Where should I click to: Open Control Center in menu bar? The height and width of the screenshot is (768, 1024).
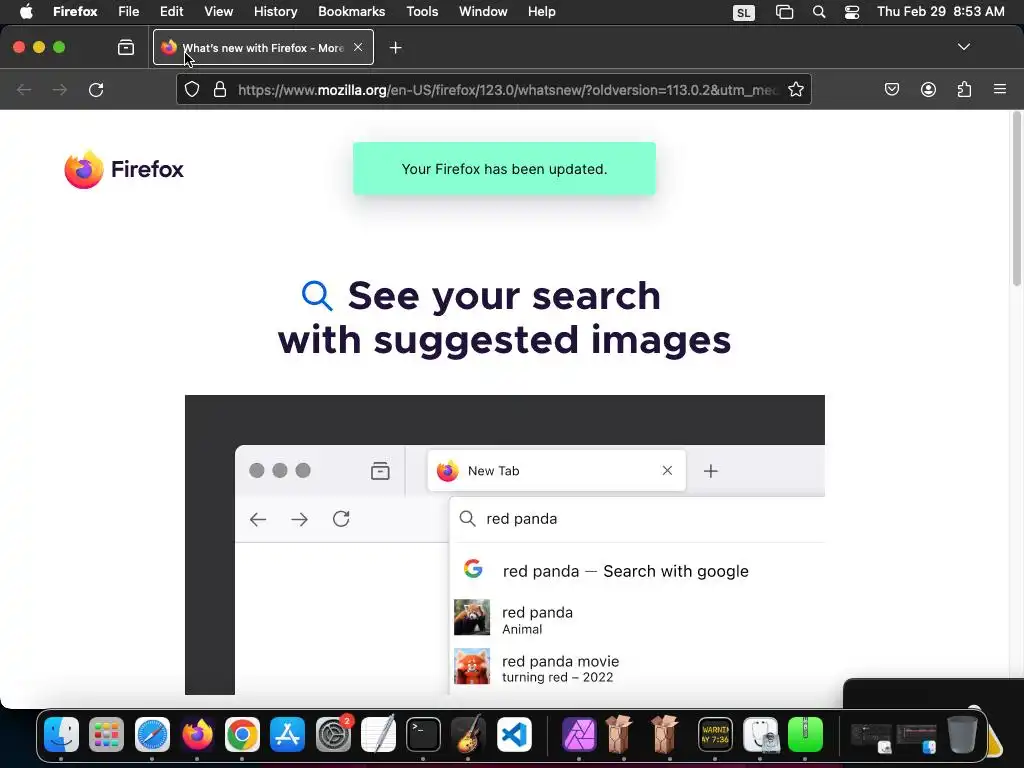[x=852, y=12]
